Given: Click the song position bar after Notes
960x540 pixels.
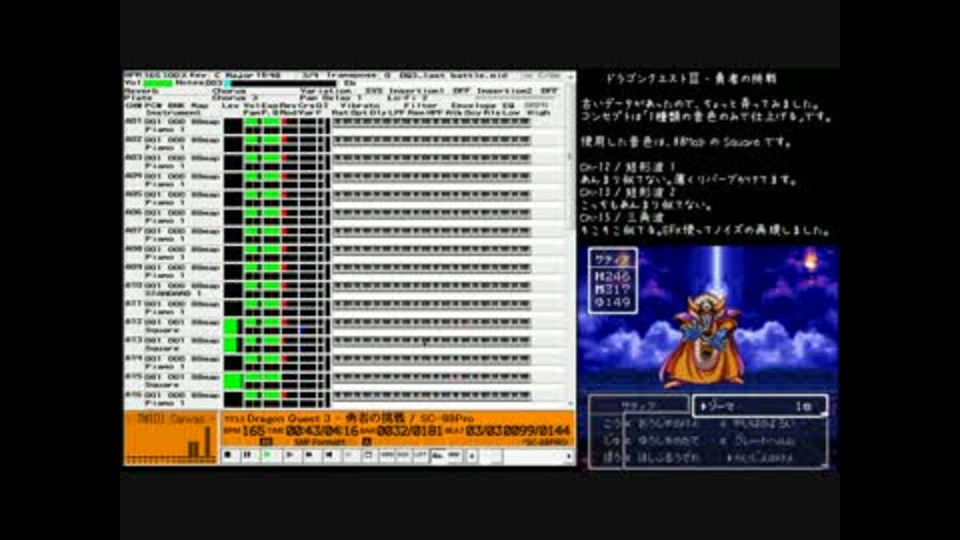Looking at the screenshot, I should [282, 83].
